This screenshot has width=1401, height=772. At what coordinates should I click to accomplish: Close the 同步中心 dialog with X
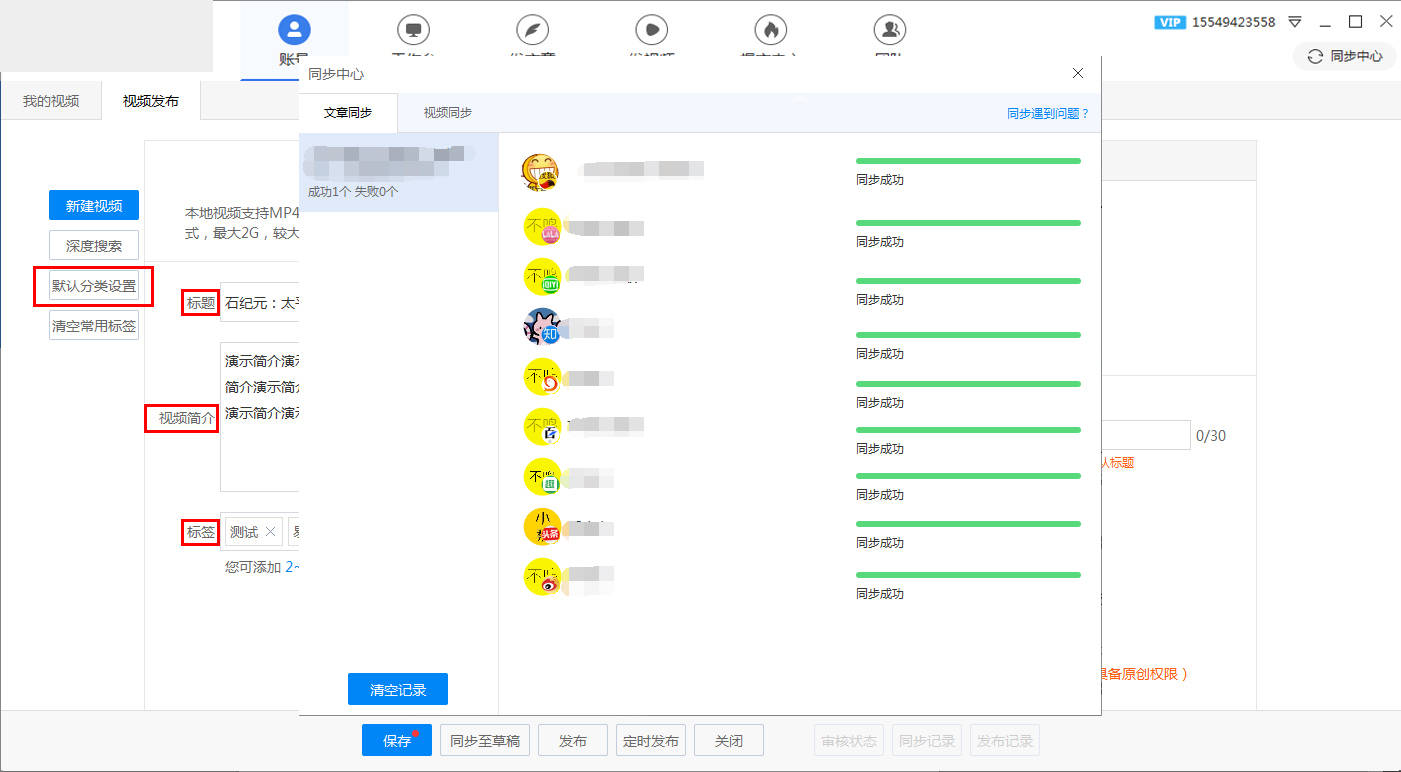[x=1078, y=73]
